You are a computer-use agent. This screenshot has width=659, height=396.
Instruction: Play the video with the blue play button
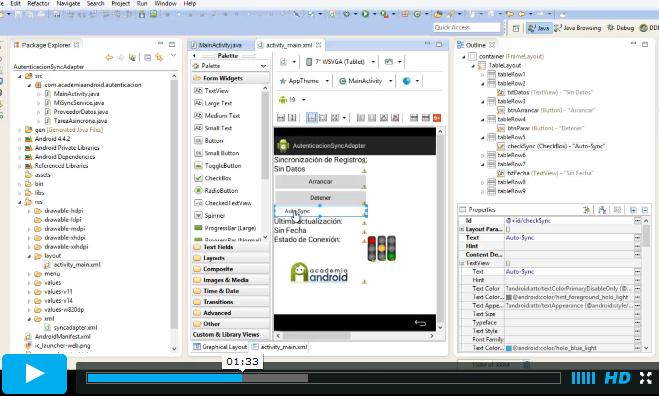click(34, 374)
